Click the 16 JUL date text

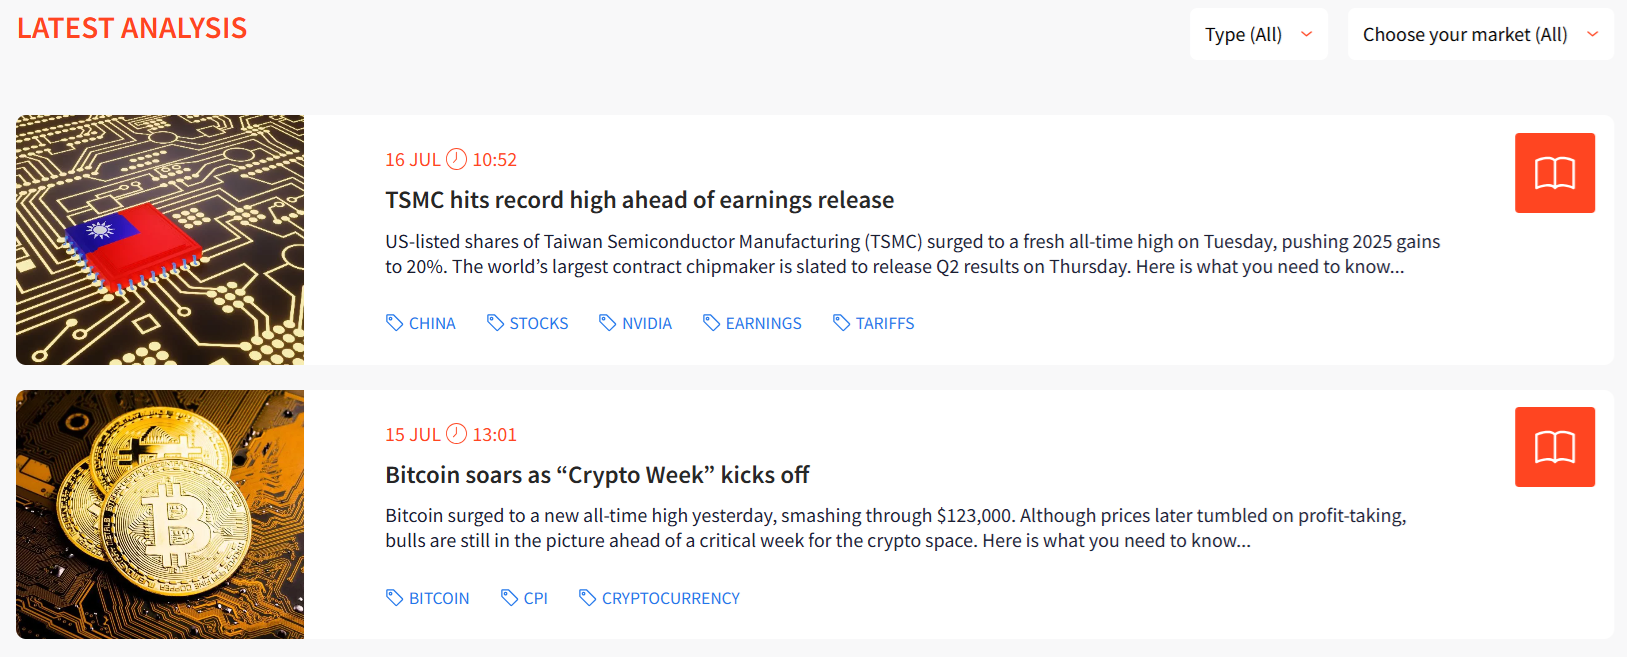[x=413, y=160]
